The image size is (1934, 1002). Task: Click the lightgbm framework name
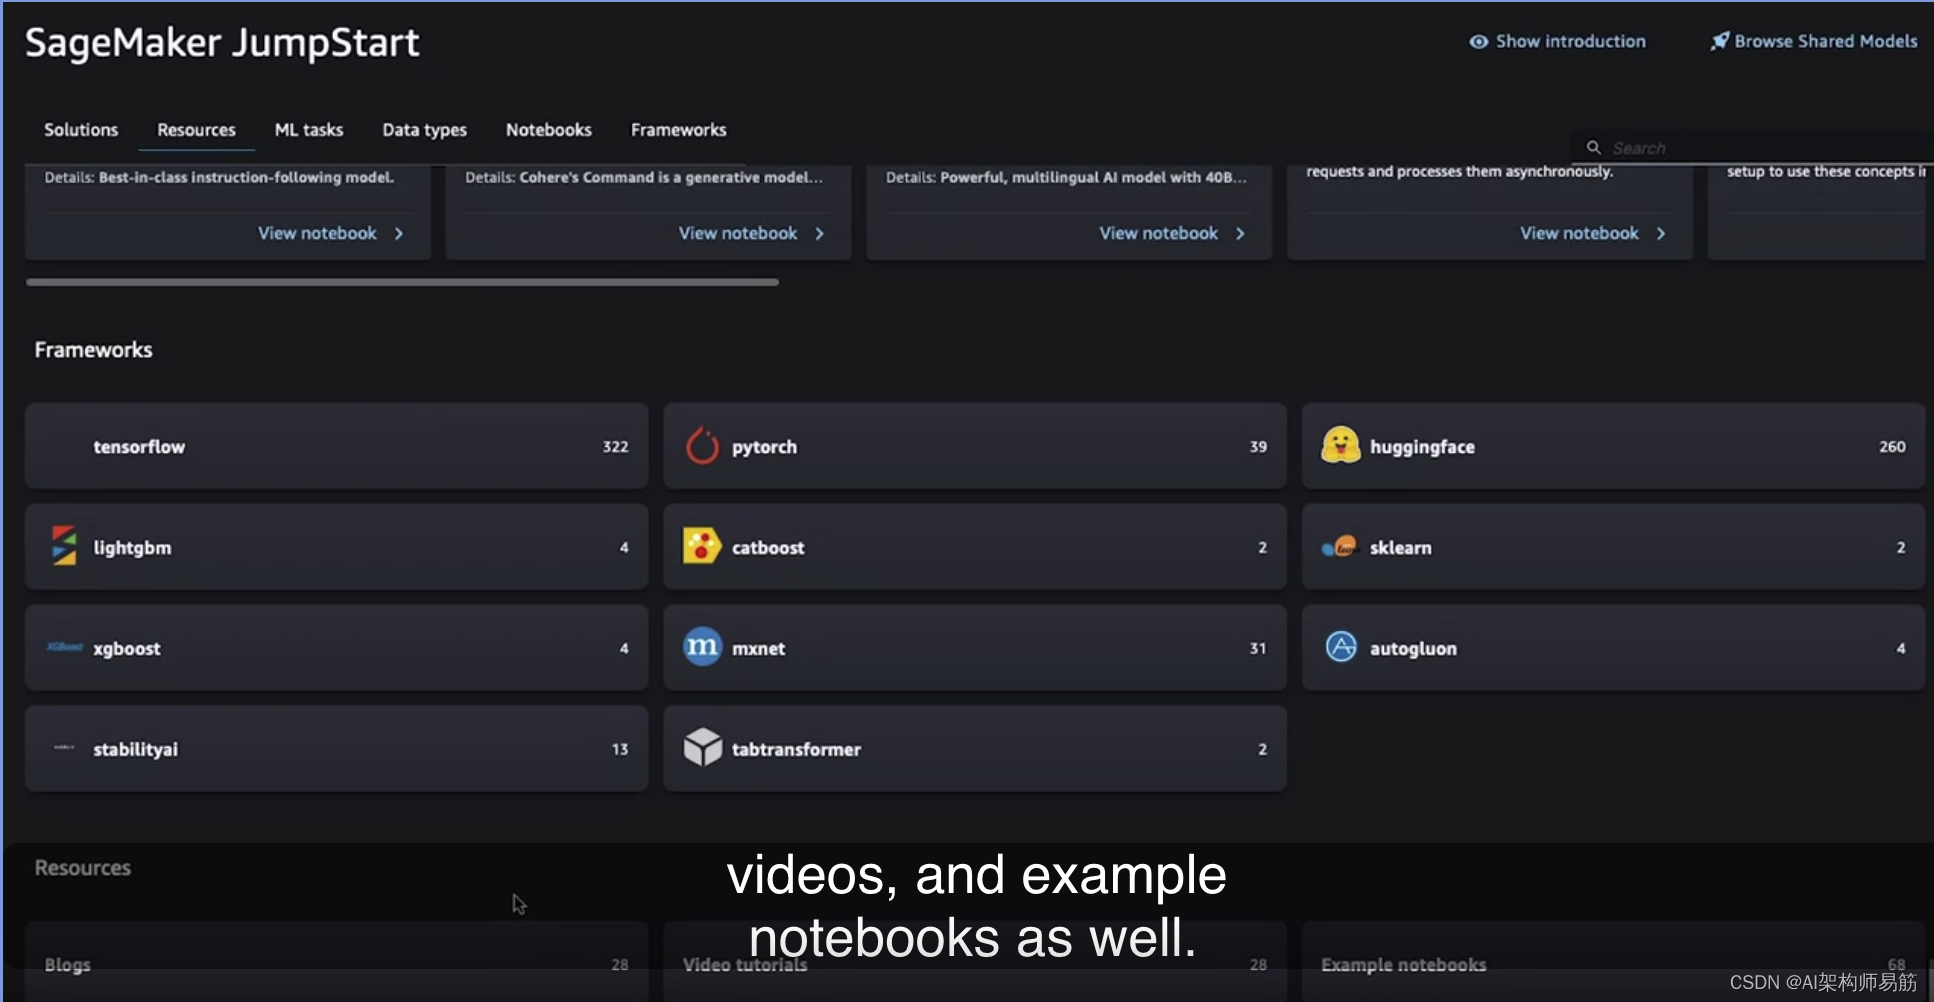pyautogui.click(x=132, y=548)
